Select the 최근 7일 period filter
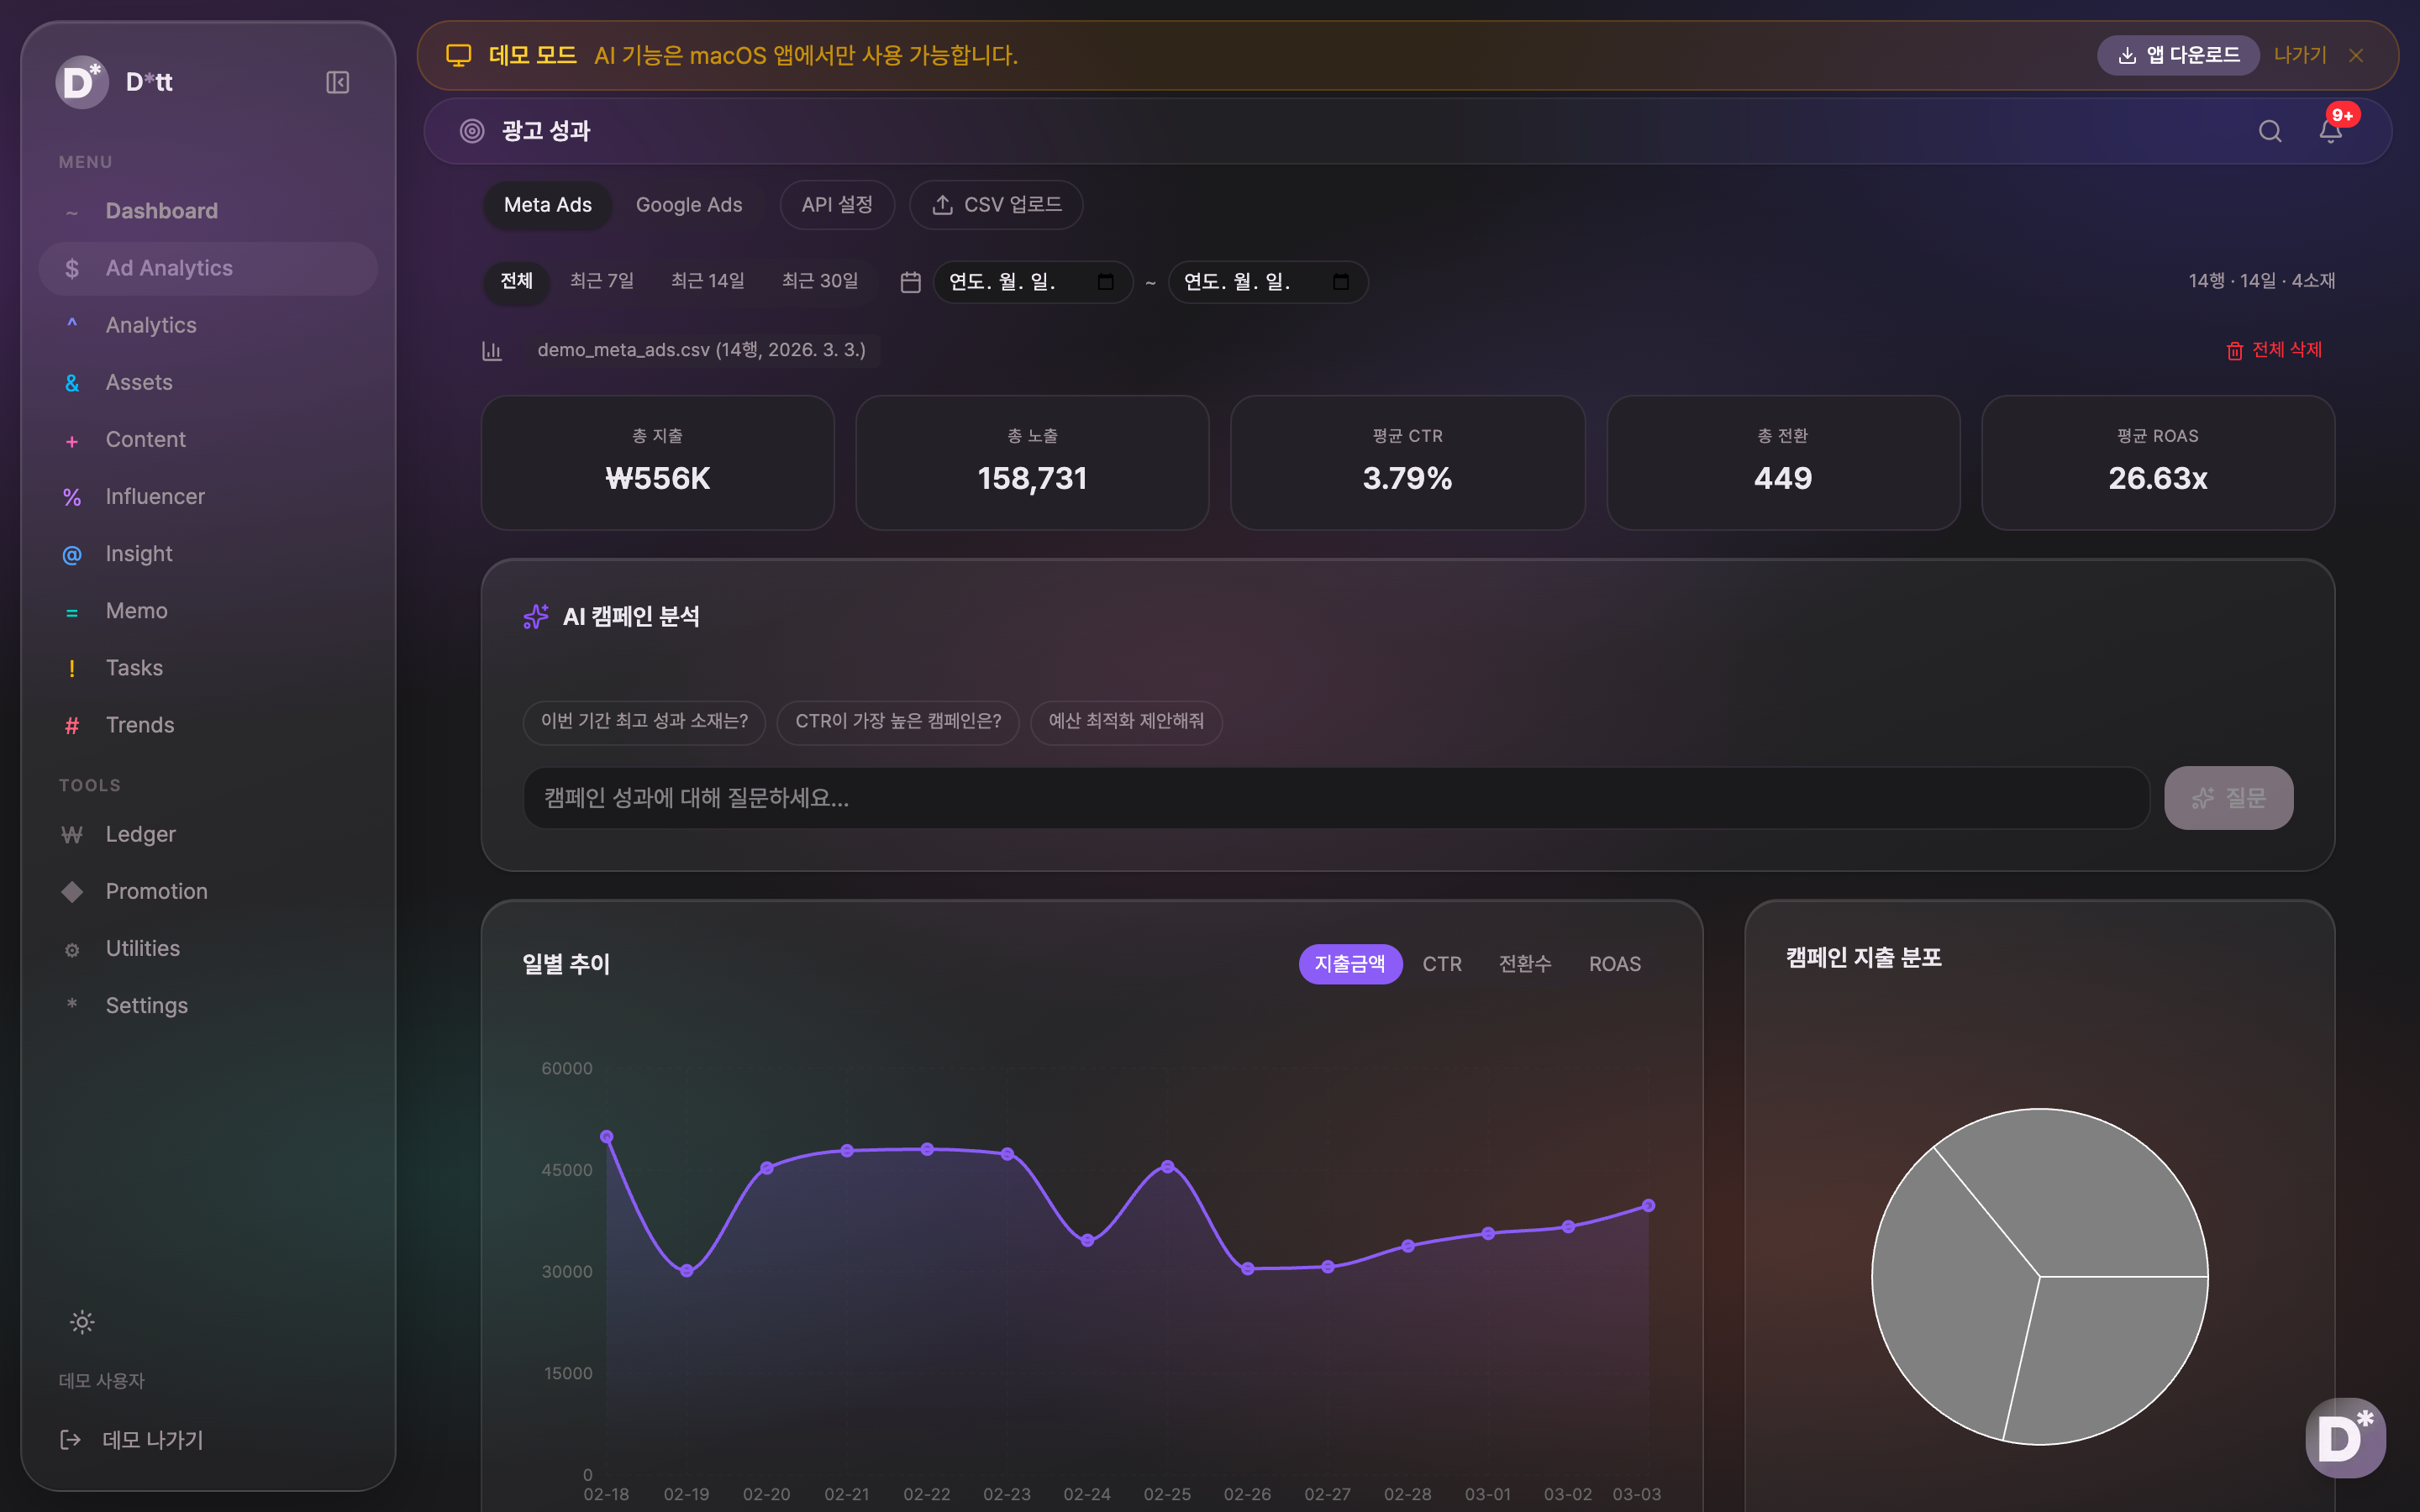 [601, 281]
